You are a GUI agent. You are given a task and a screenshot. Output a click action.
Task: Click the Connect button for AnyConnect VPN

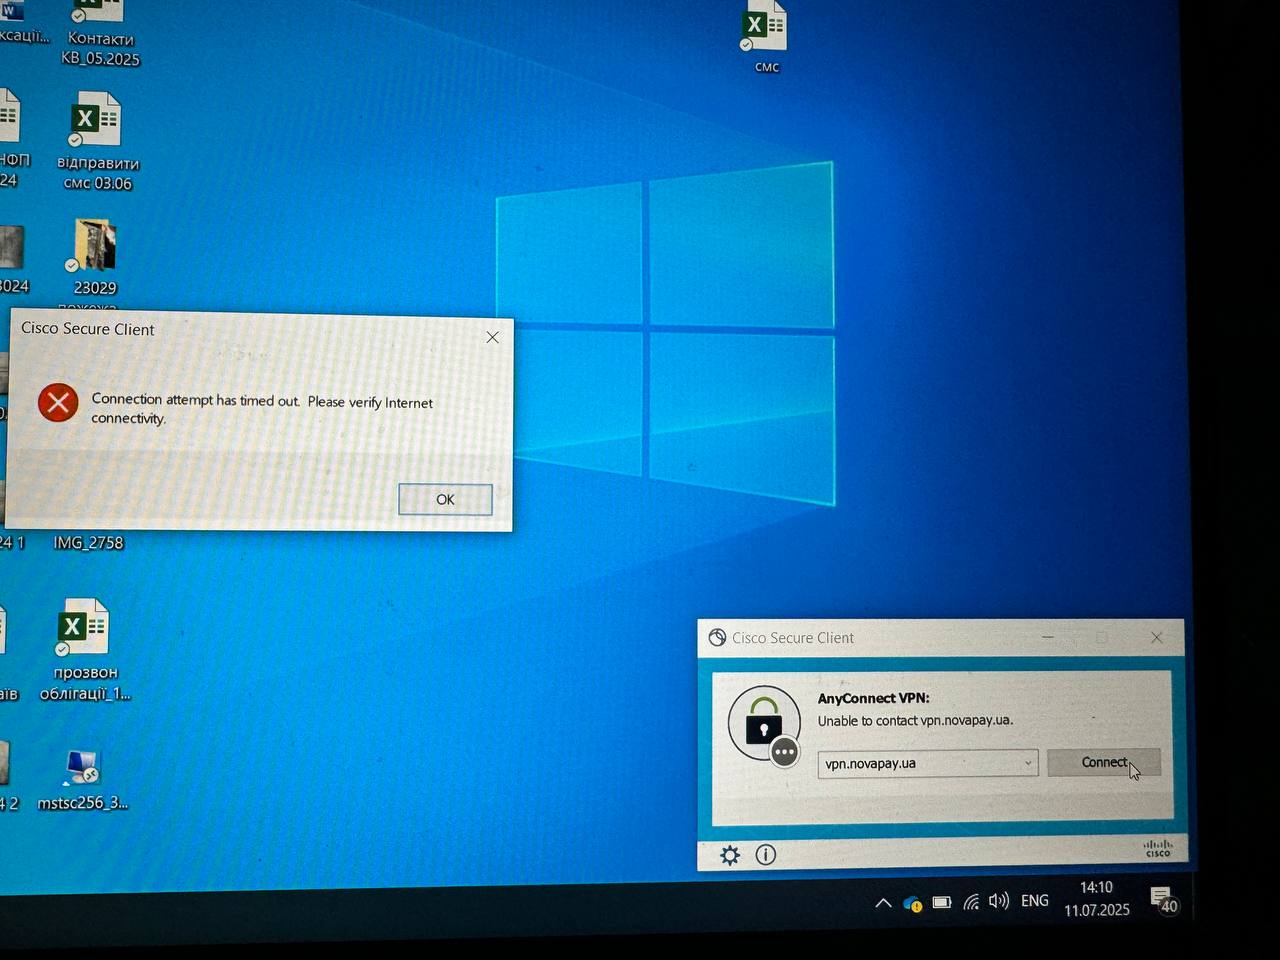[1104, 763]
